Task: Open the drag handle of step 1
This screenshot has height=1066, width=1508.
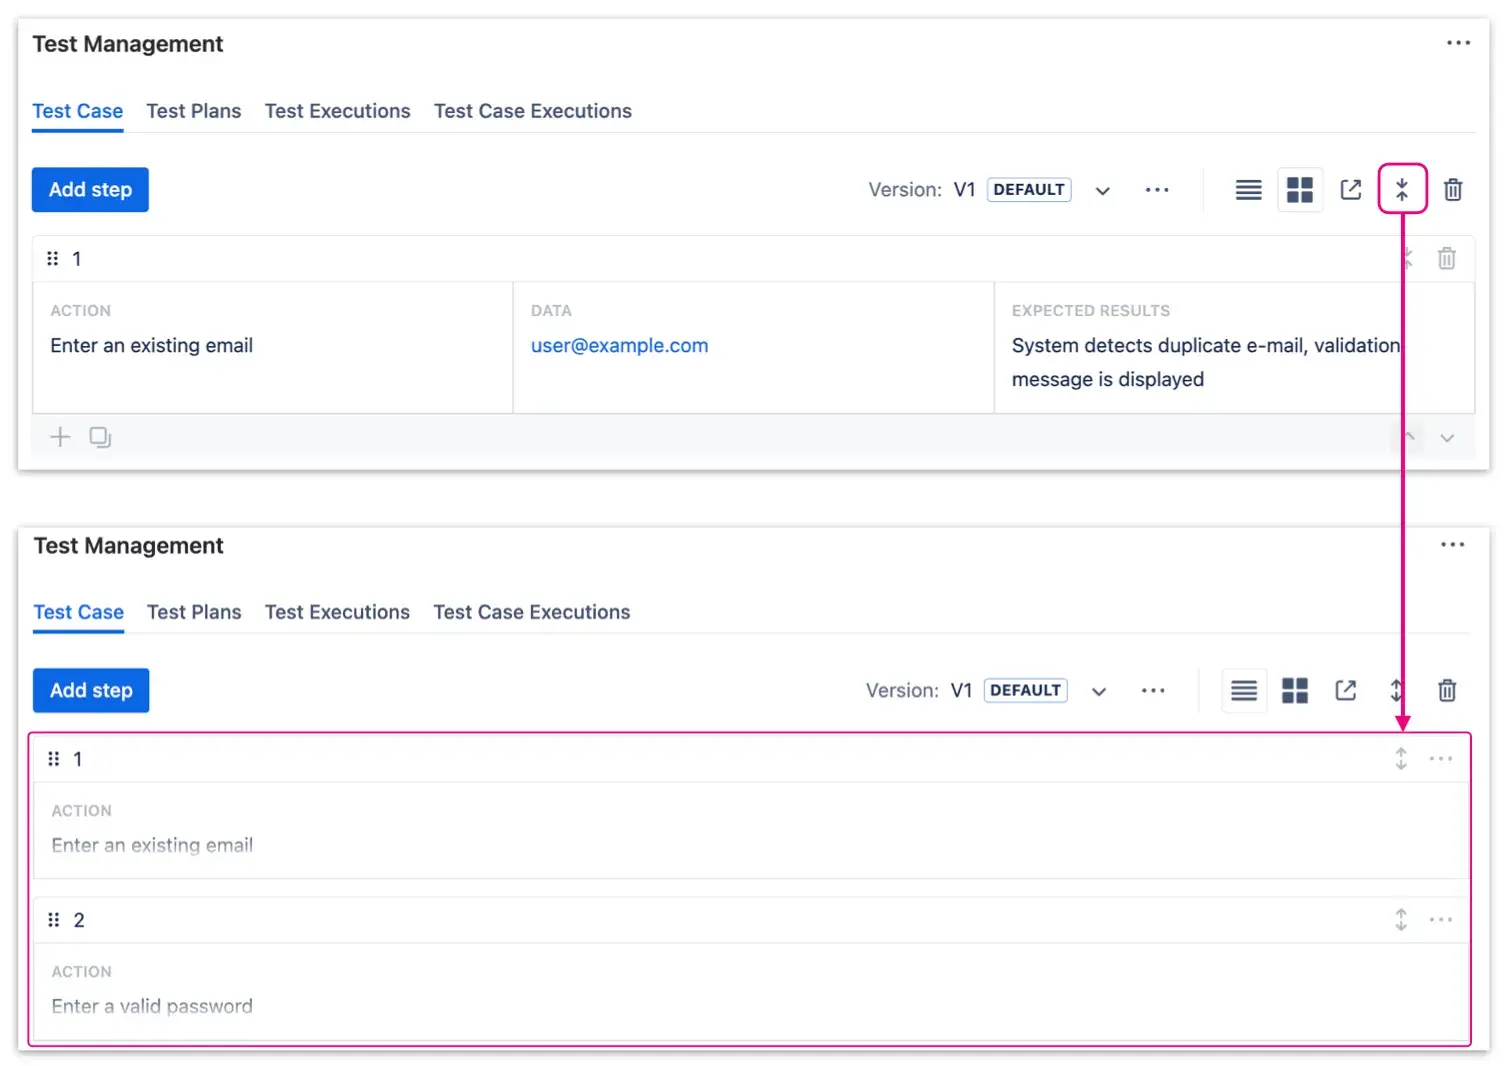Action: tap(53, 258)
